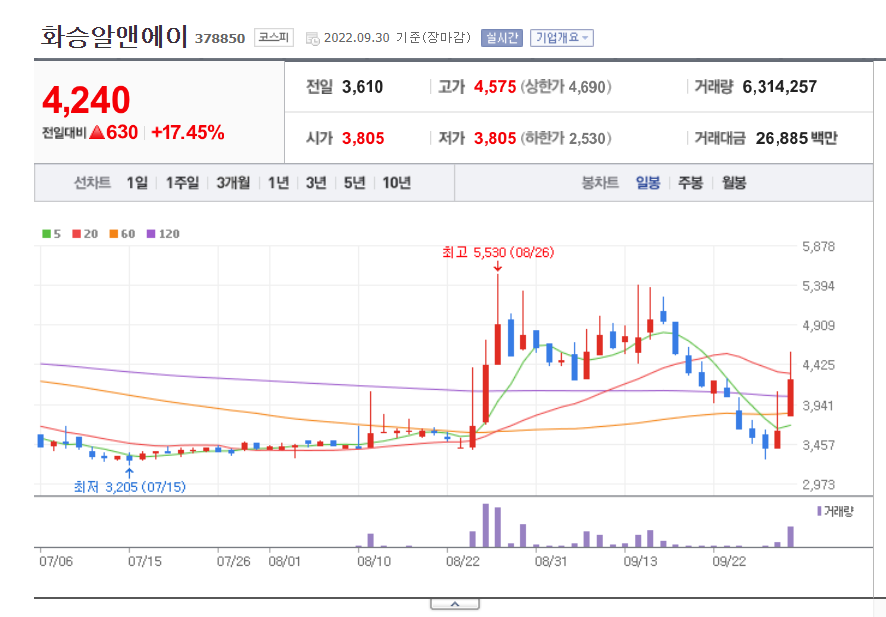Select the 3년 line chart period
886x617 pixels.
coord(316,183)
